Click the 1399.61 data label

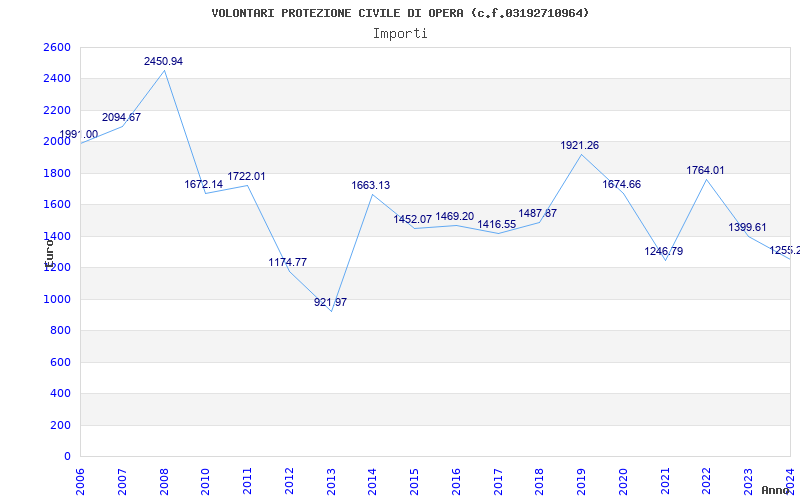(x=747, y=228)
